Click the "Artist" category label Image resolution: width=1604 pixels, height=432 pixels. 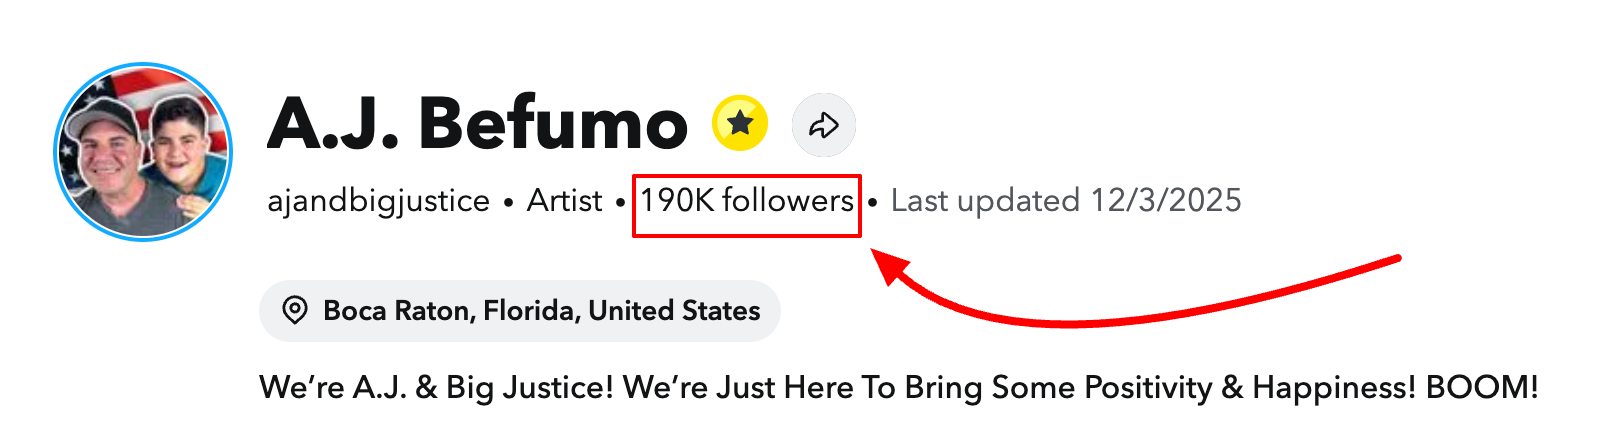[x=564, y=201]
